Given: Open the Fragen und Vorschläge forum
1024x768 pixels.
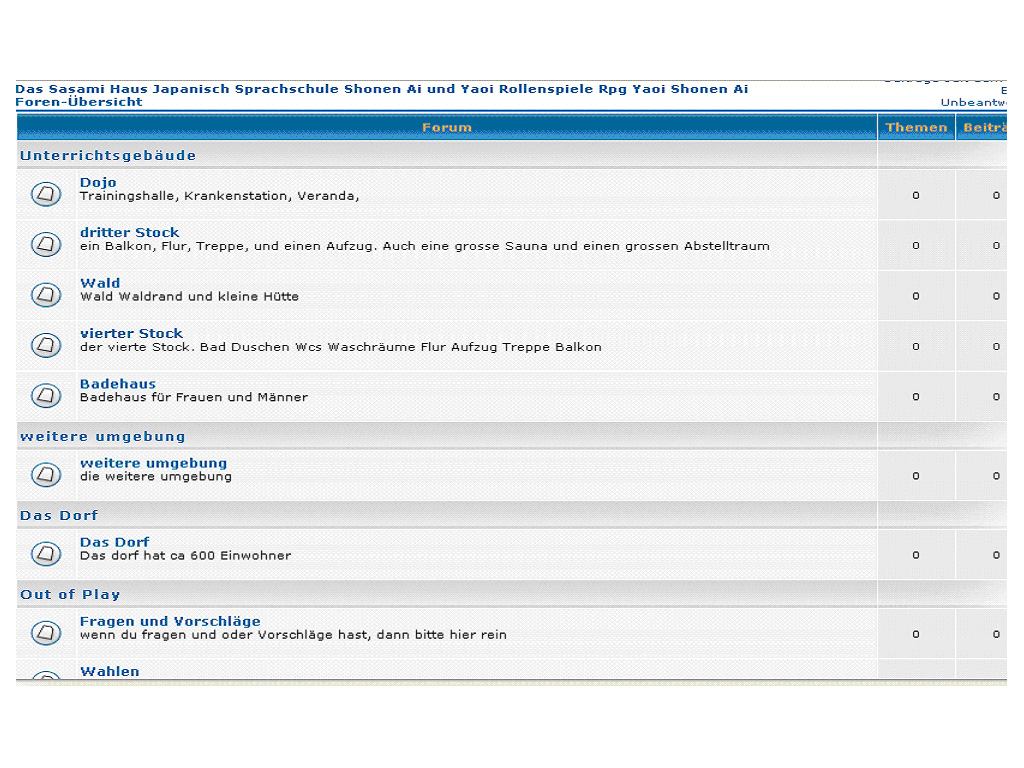Looking at the screenshot, I should (x=170, y=621).
